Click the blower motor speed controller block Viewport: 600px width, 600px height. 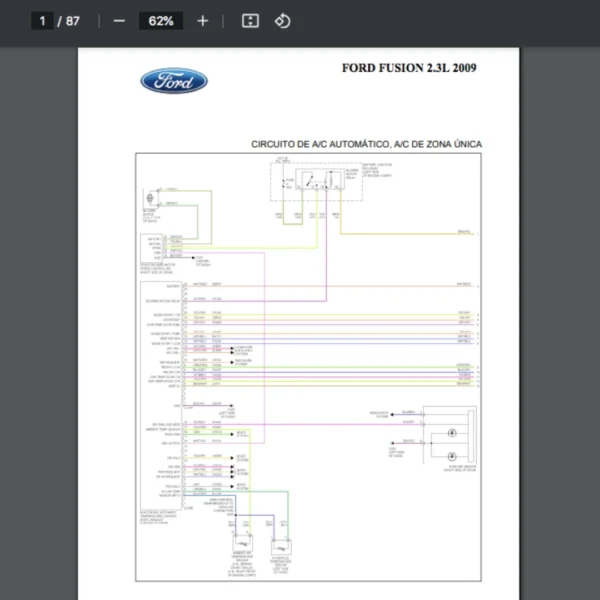click(x=155, y=247)
